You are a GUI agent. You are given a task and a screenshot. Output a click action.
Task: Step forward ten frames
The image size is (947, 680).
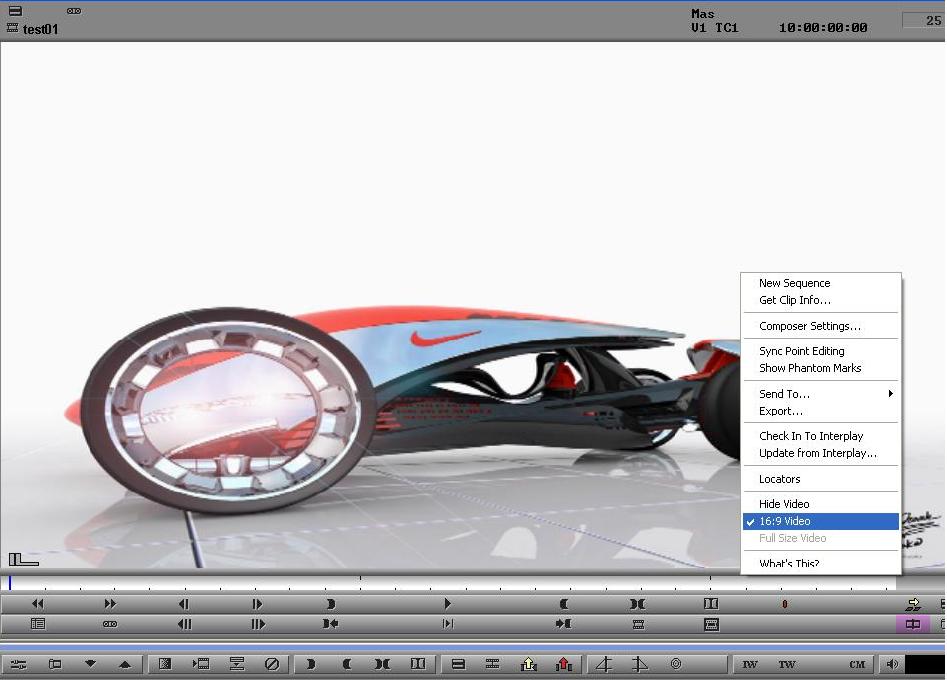click(x=257, y=623)
